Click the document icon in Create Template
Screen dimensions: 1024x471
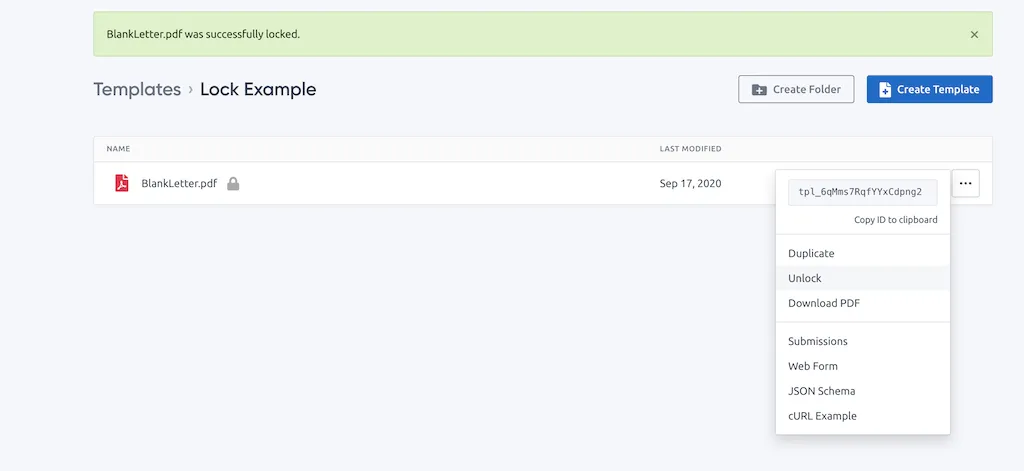[885, 89]
